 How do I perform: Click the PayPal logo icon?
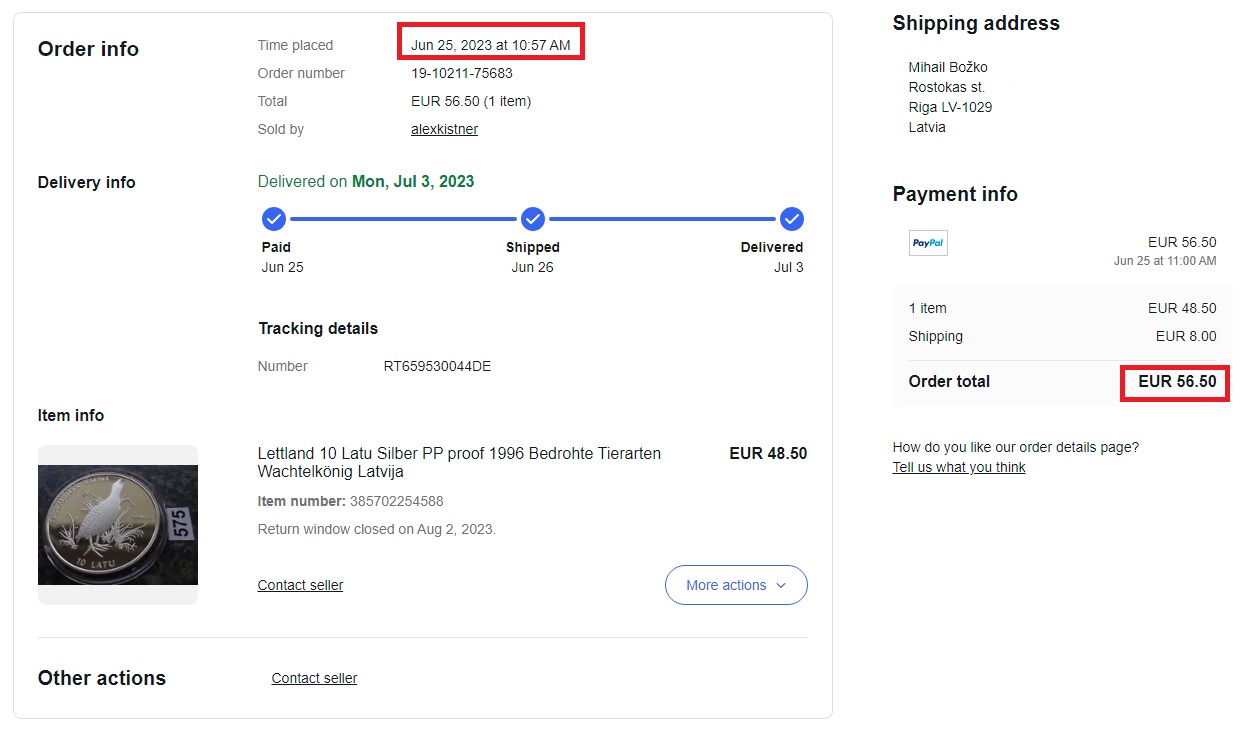928,243
